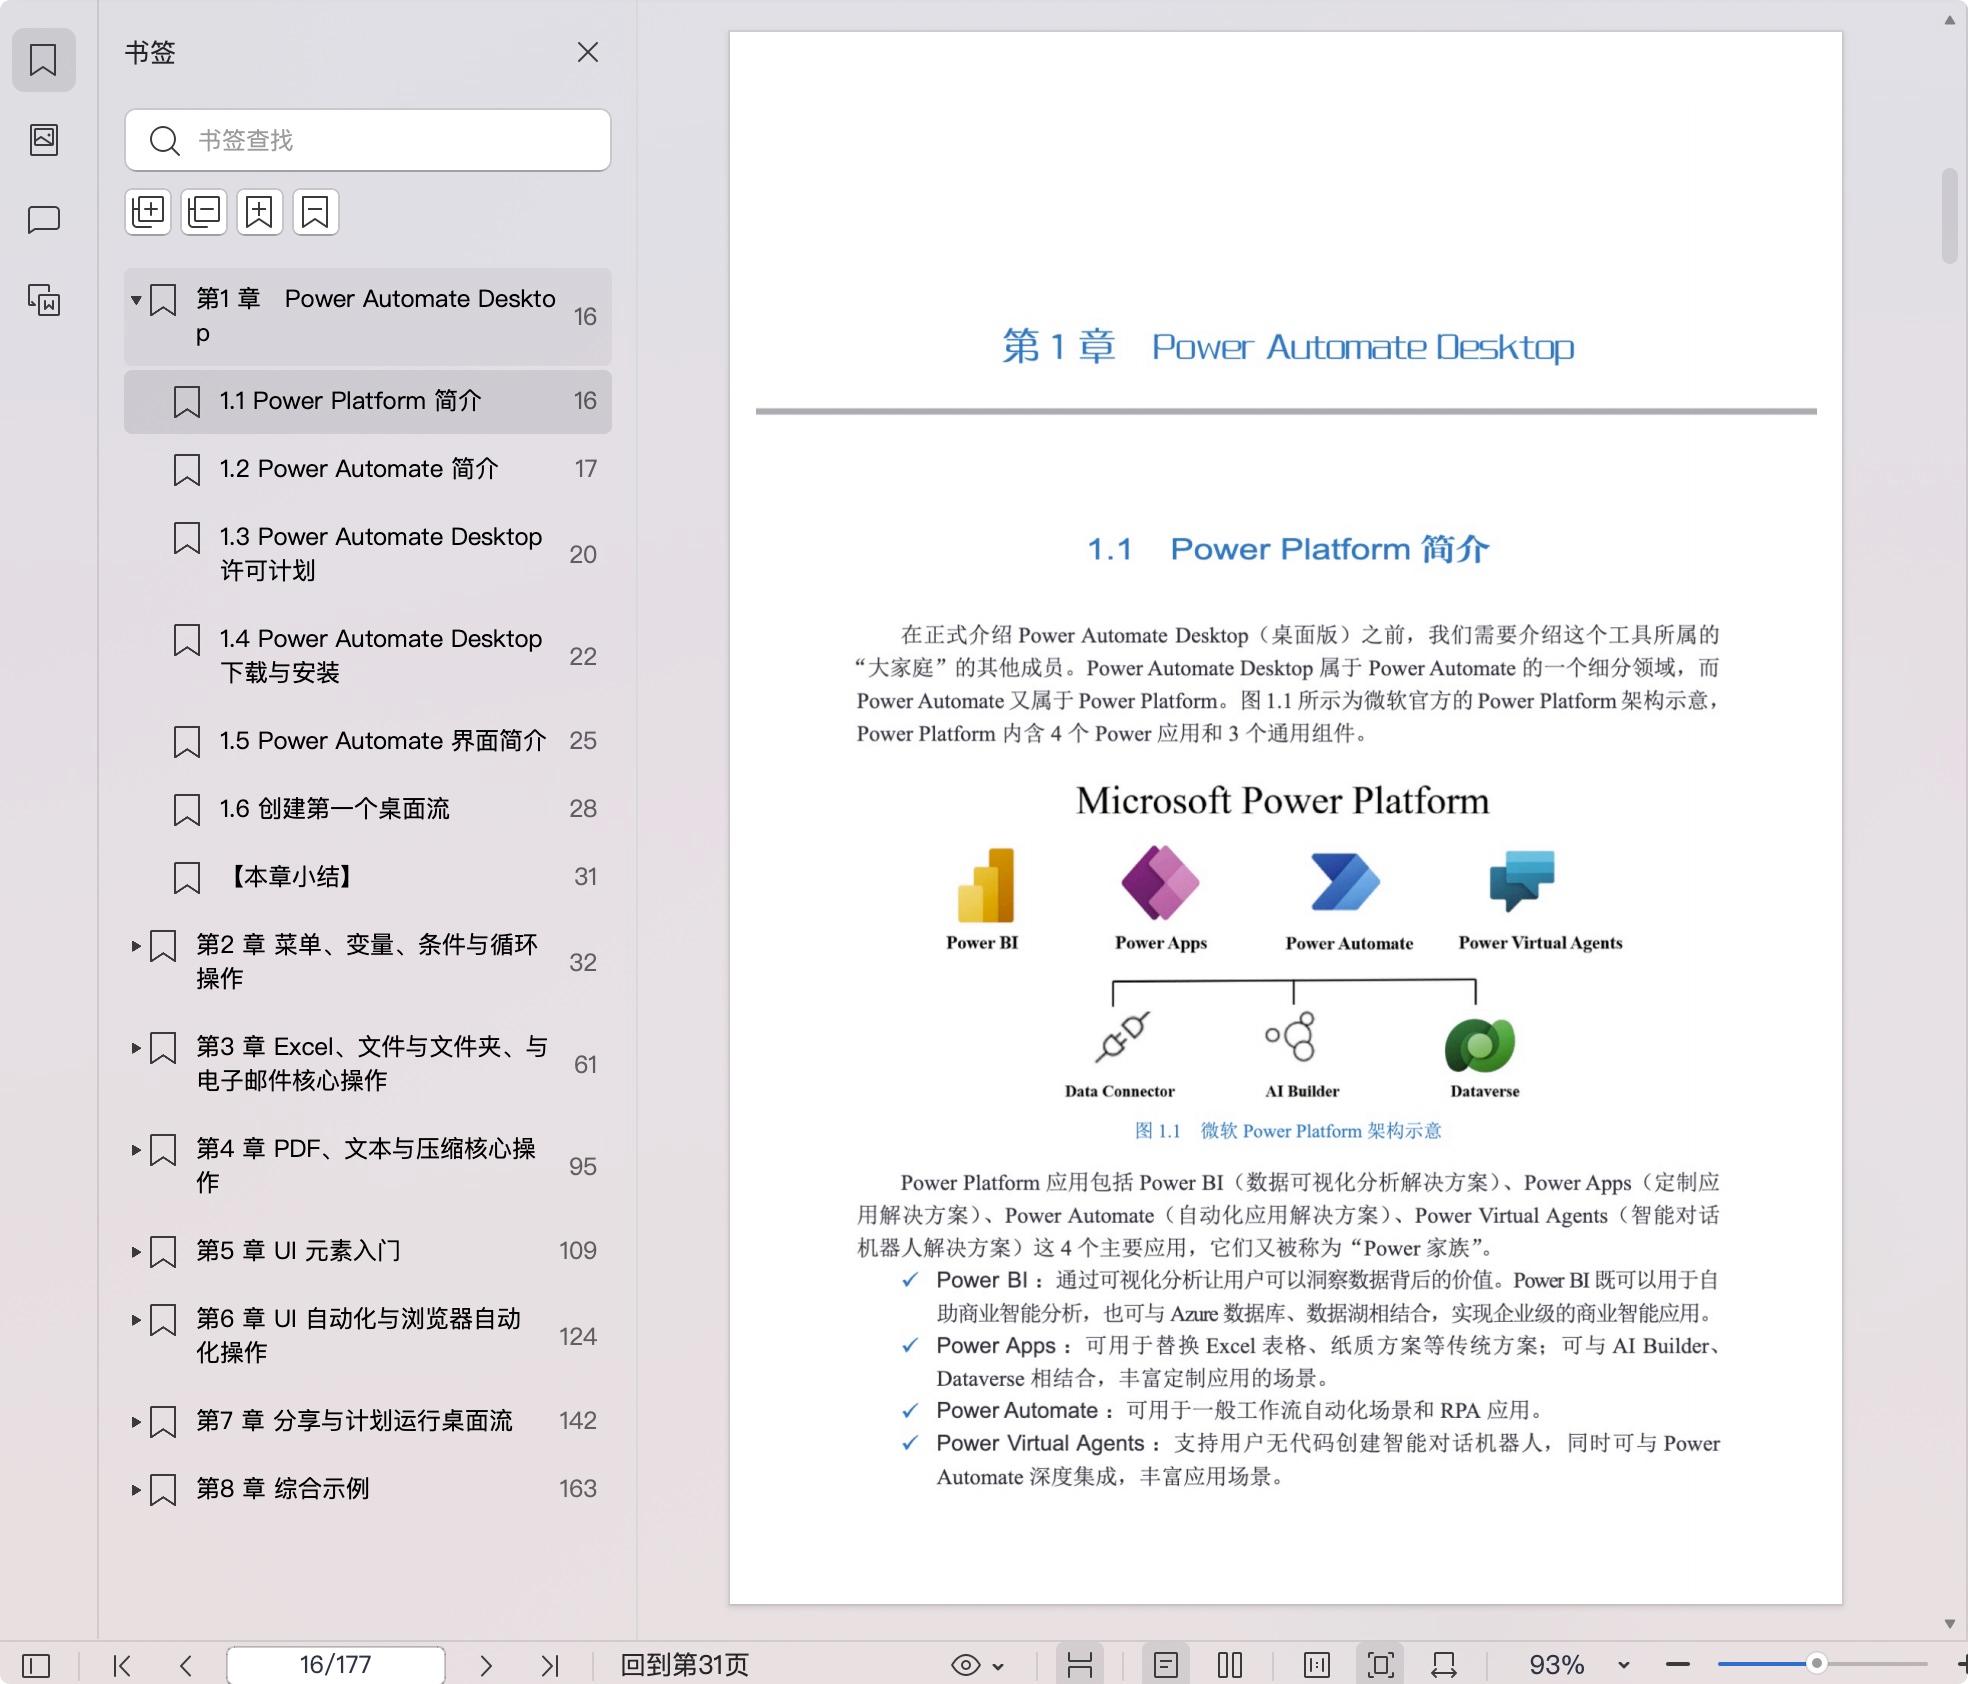Select the 第2章 bookmark title text
Viewport: 1968px width, 1684px height.
tap(367, 962)
